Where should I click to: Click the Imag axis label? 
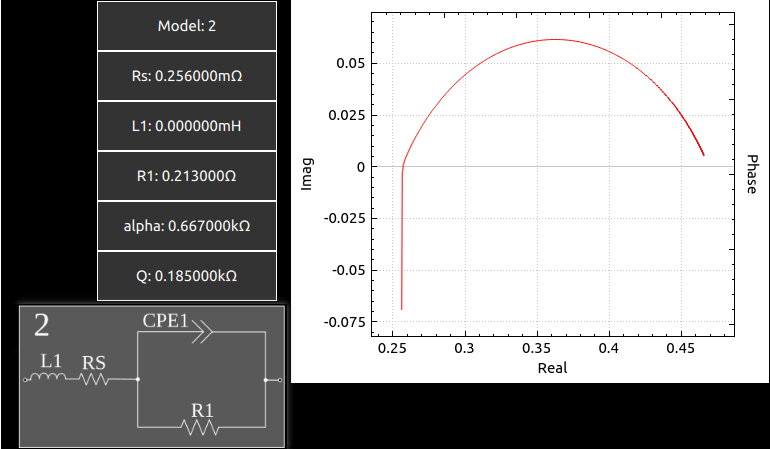point(308,173)
